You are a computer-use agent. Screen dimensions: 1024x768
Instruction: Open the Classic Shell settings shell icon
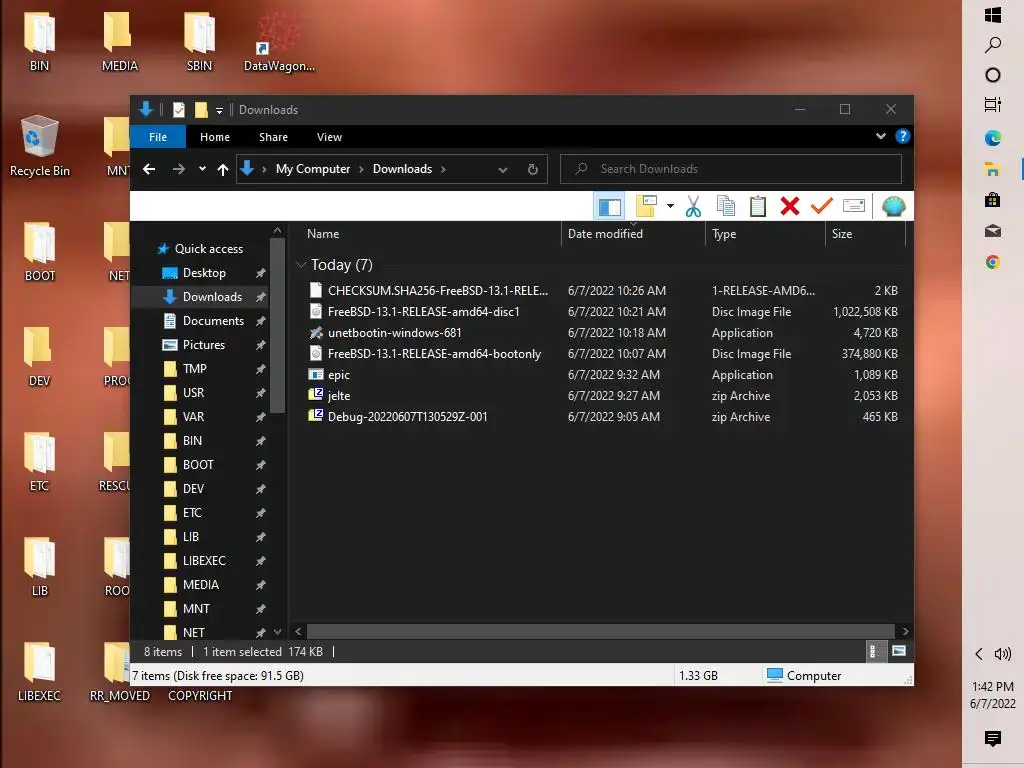click(x=893, y=206)
